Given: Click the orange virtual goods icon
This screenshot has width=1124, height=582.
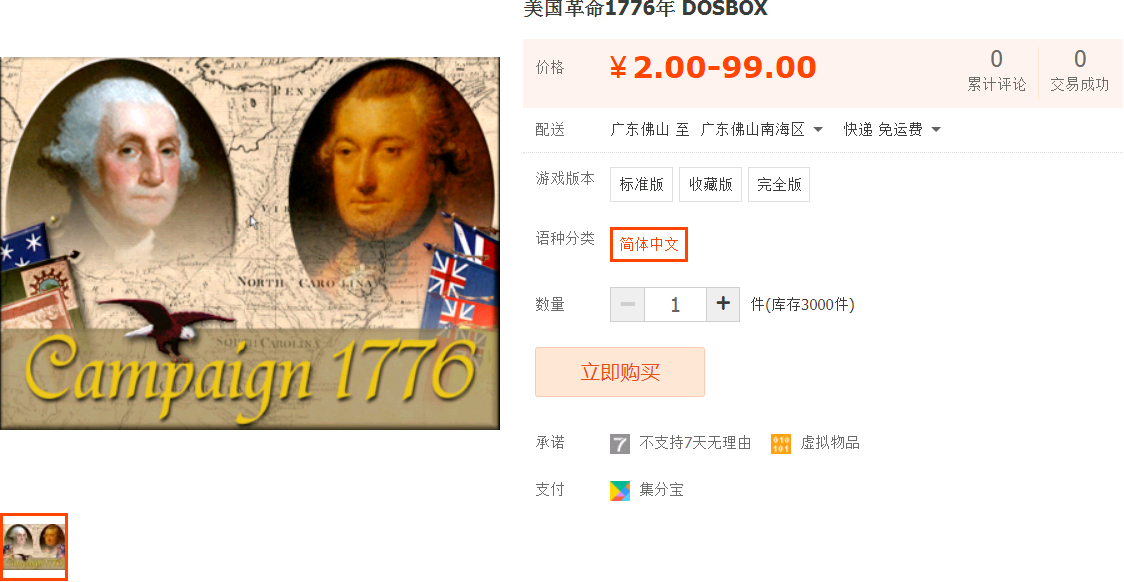Looking at the screenshot, I should (781, 444).
